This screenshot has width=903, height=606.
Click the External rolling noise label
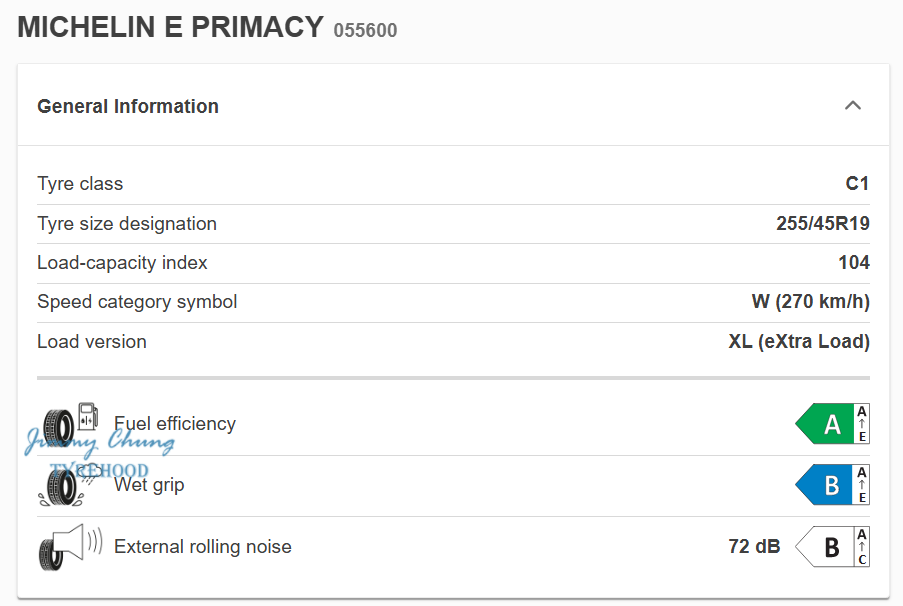[x=203, y=547]
